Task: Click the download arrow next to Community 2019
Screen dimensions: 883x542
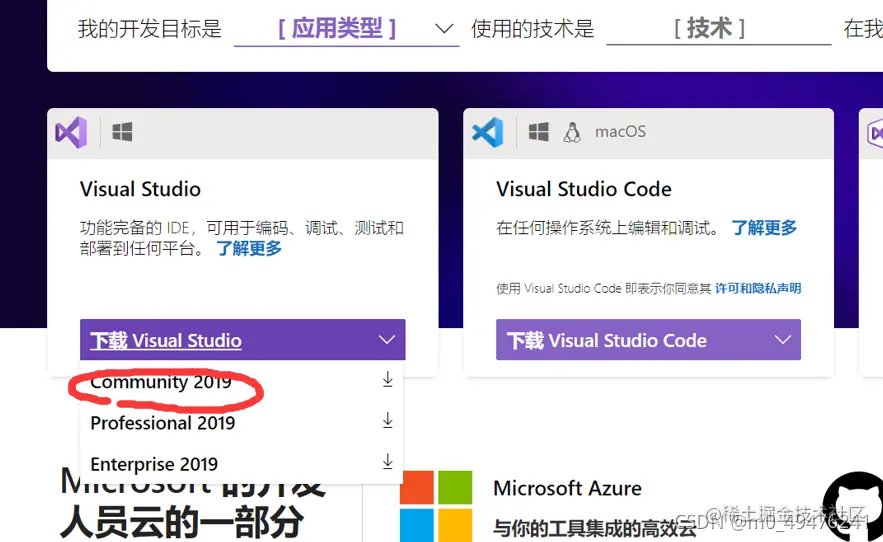Action: (387, 379)
